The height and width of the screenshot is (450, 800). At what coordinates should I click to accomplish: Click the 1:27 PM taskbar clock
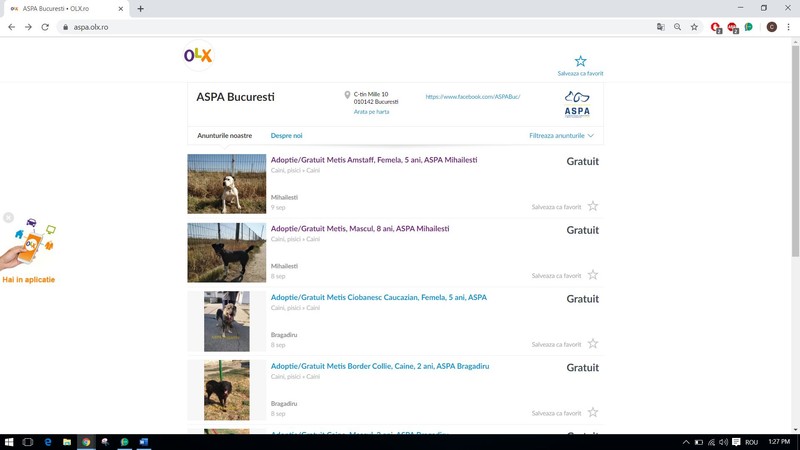point(779,441)
